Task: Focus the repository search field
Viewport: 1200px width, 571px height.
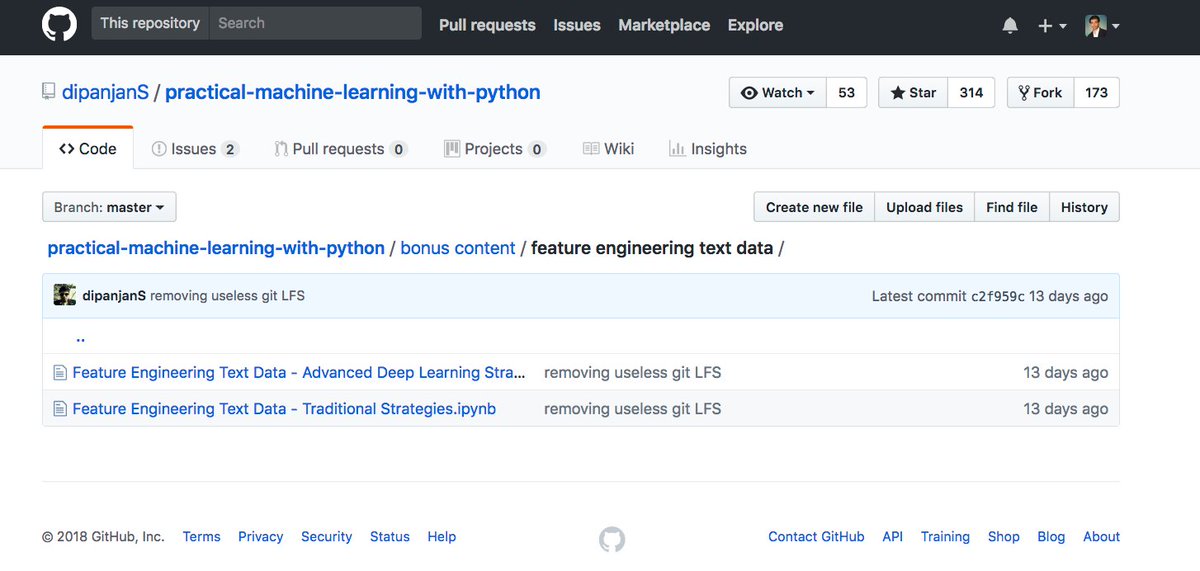Action: coord(314,23)
